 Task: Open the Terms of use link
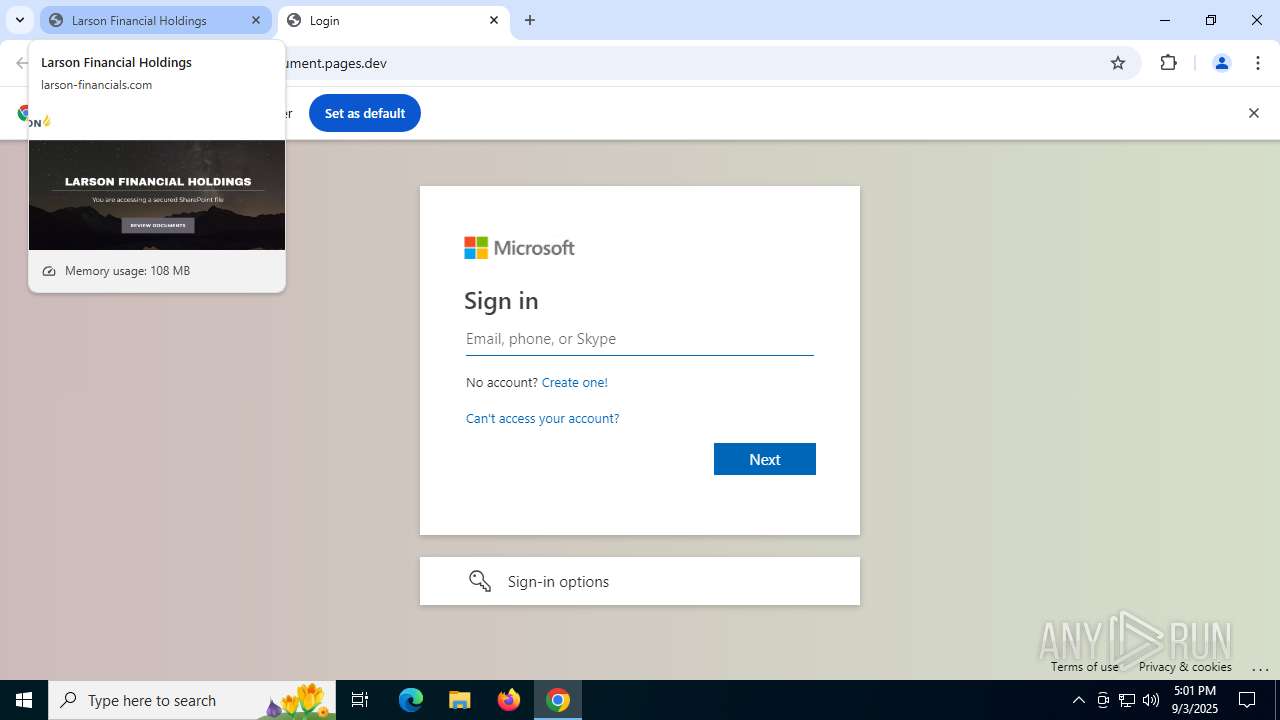pyautogui.click(x=1084, y=667)
